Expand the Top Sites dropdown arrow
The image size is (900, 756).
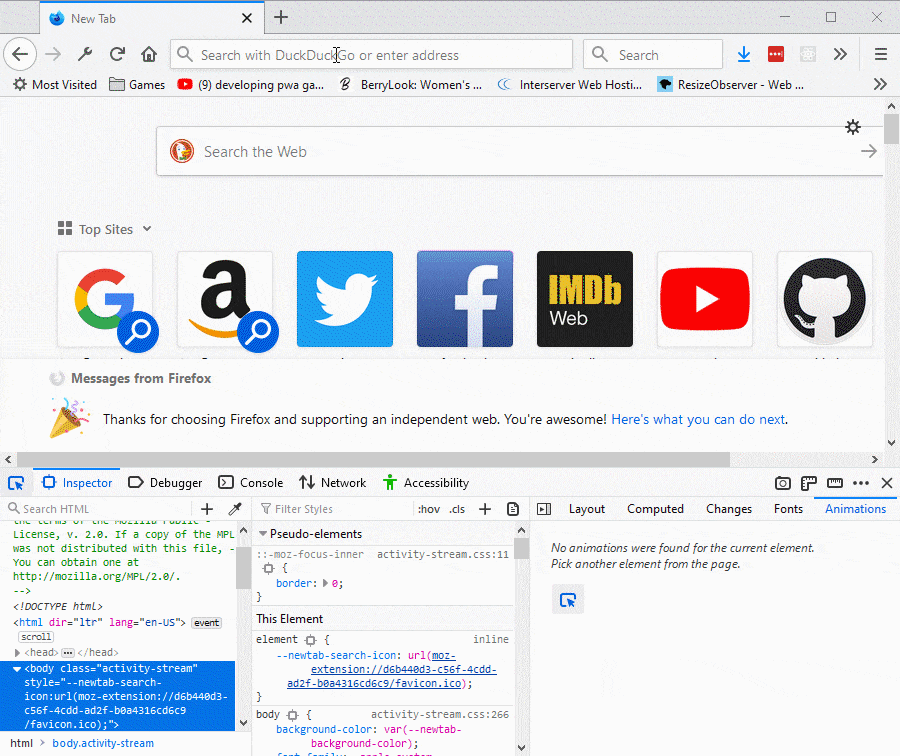click(147, 229)
